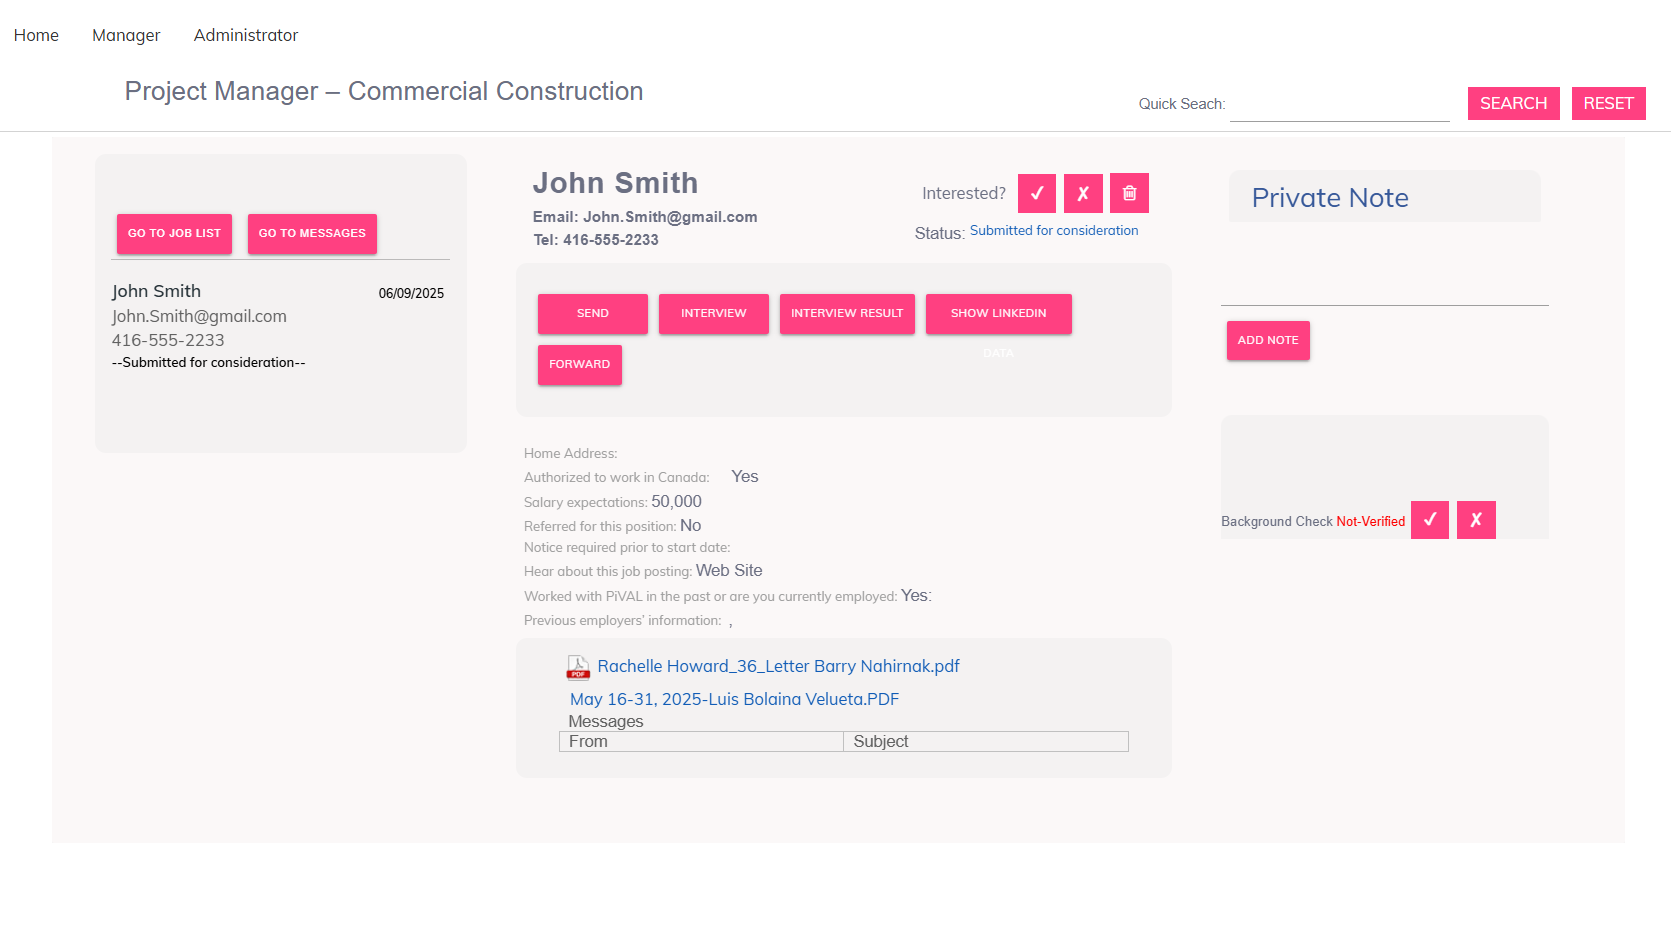Click SEND to message the candidate
This screenshot has width=1671, height=935.
592,313
